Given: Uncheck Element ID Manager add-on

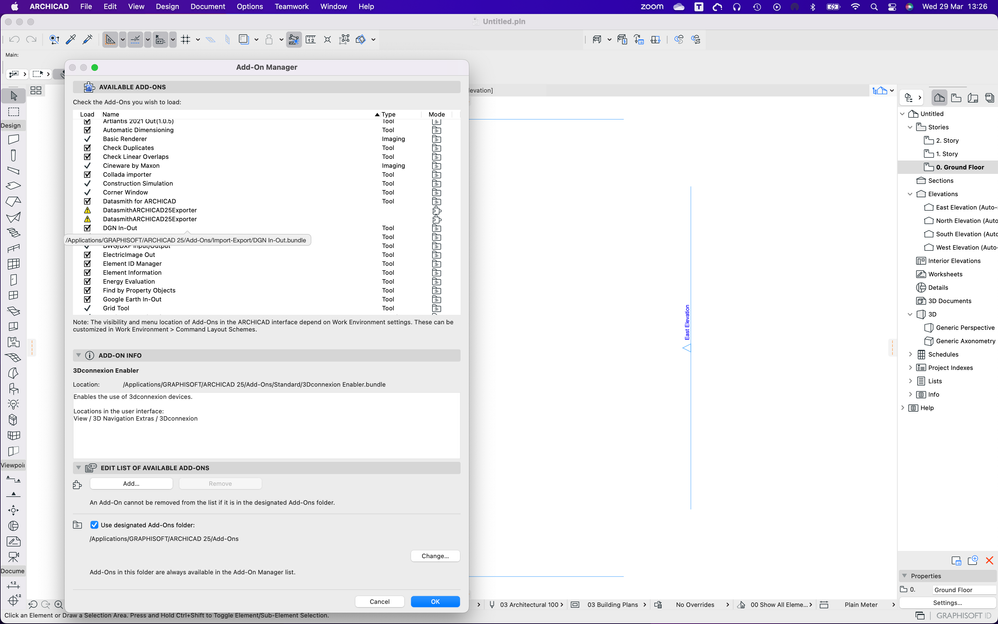Looking at the screenshot, I should [87, 264].
